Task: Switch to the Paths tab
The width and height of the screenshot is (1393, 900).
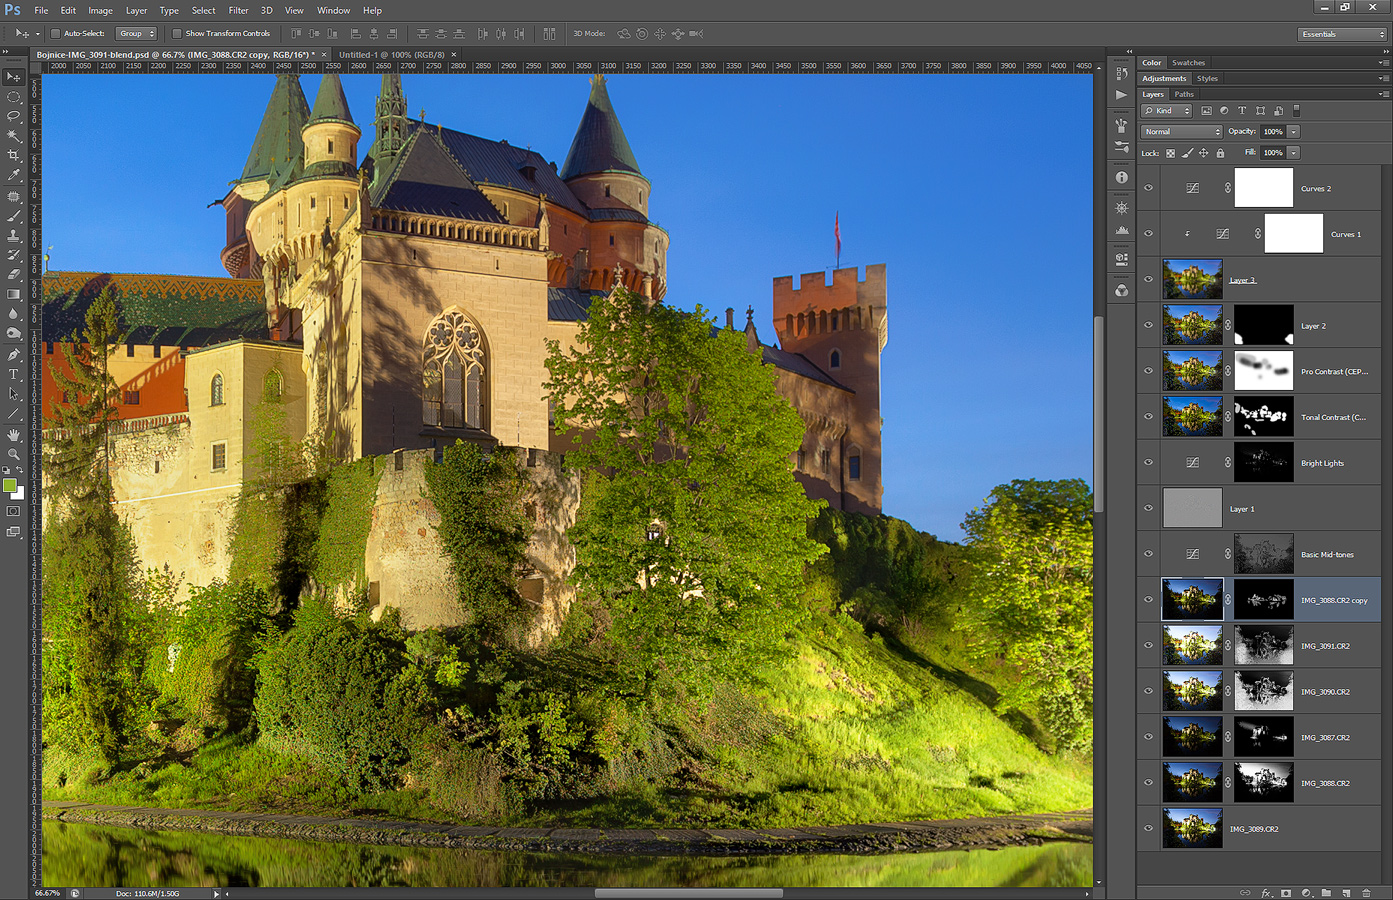Action: point(1184,94)
